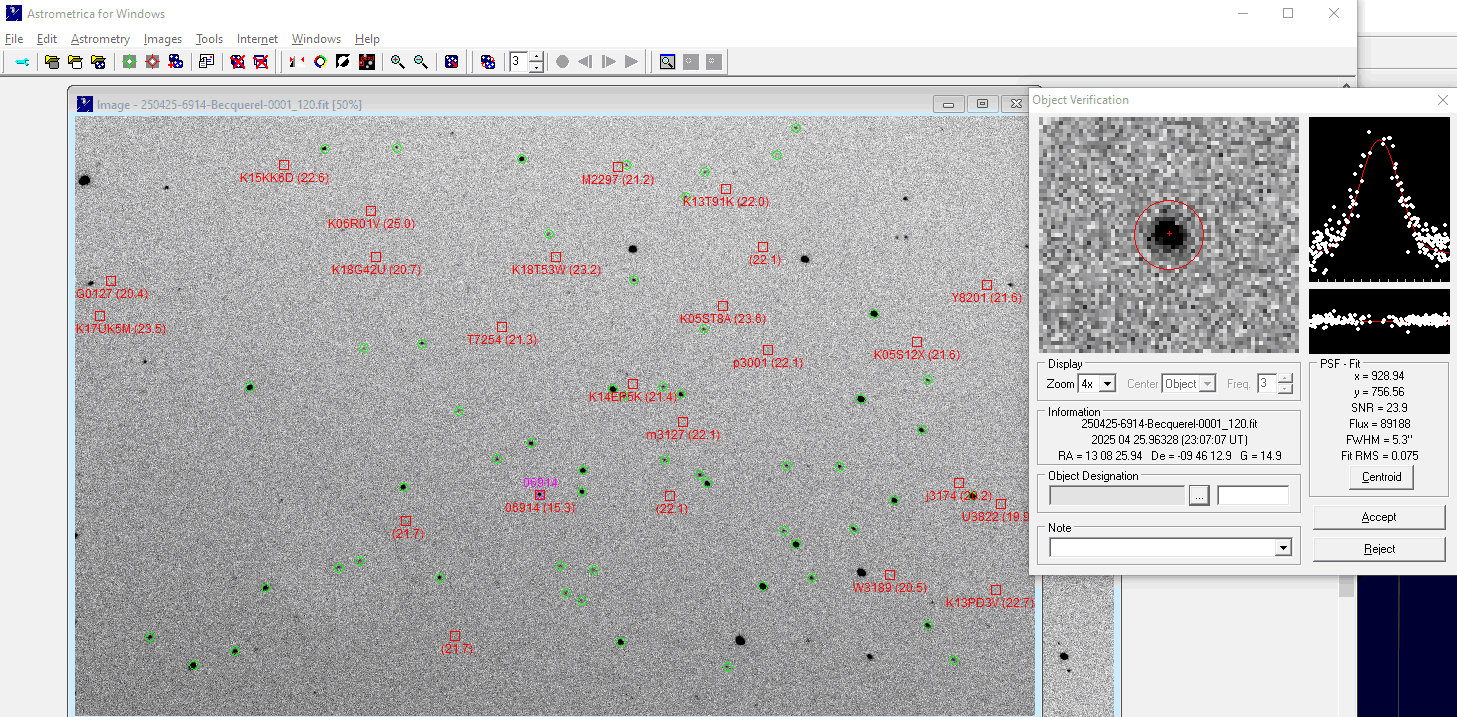Minimize the image window 250425-6914-Becquerel

pos(949,104)
